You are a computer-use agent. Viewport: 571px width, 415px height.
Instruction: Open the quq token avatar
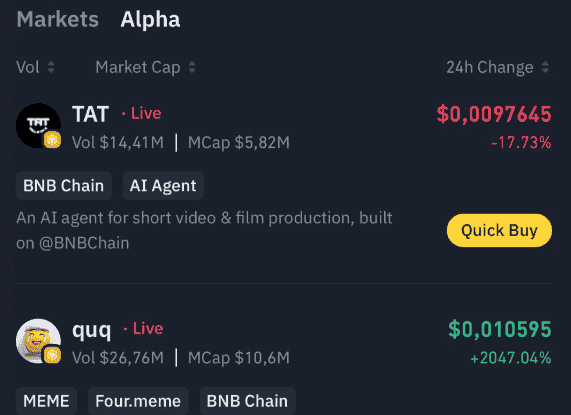coord(38,341)
